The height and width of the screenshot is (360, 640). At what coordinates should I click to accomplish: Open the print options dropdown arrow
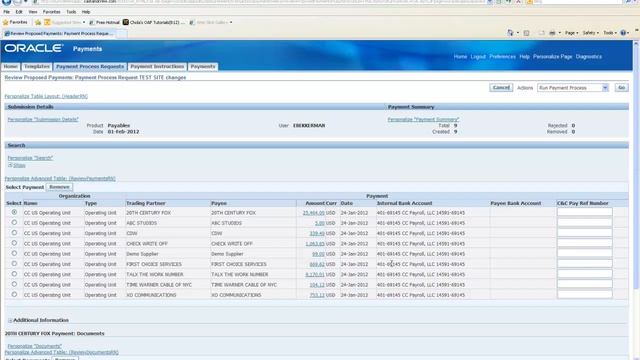point(560,33)
